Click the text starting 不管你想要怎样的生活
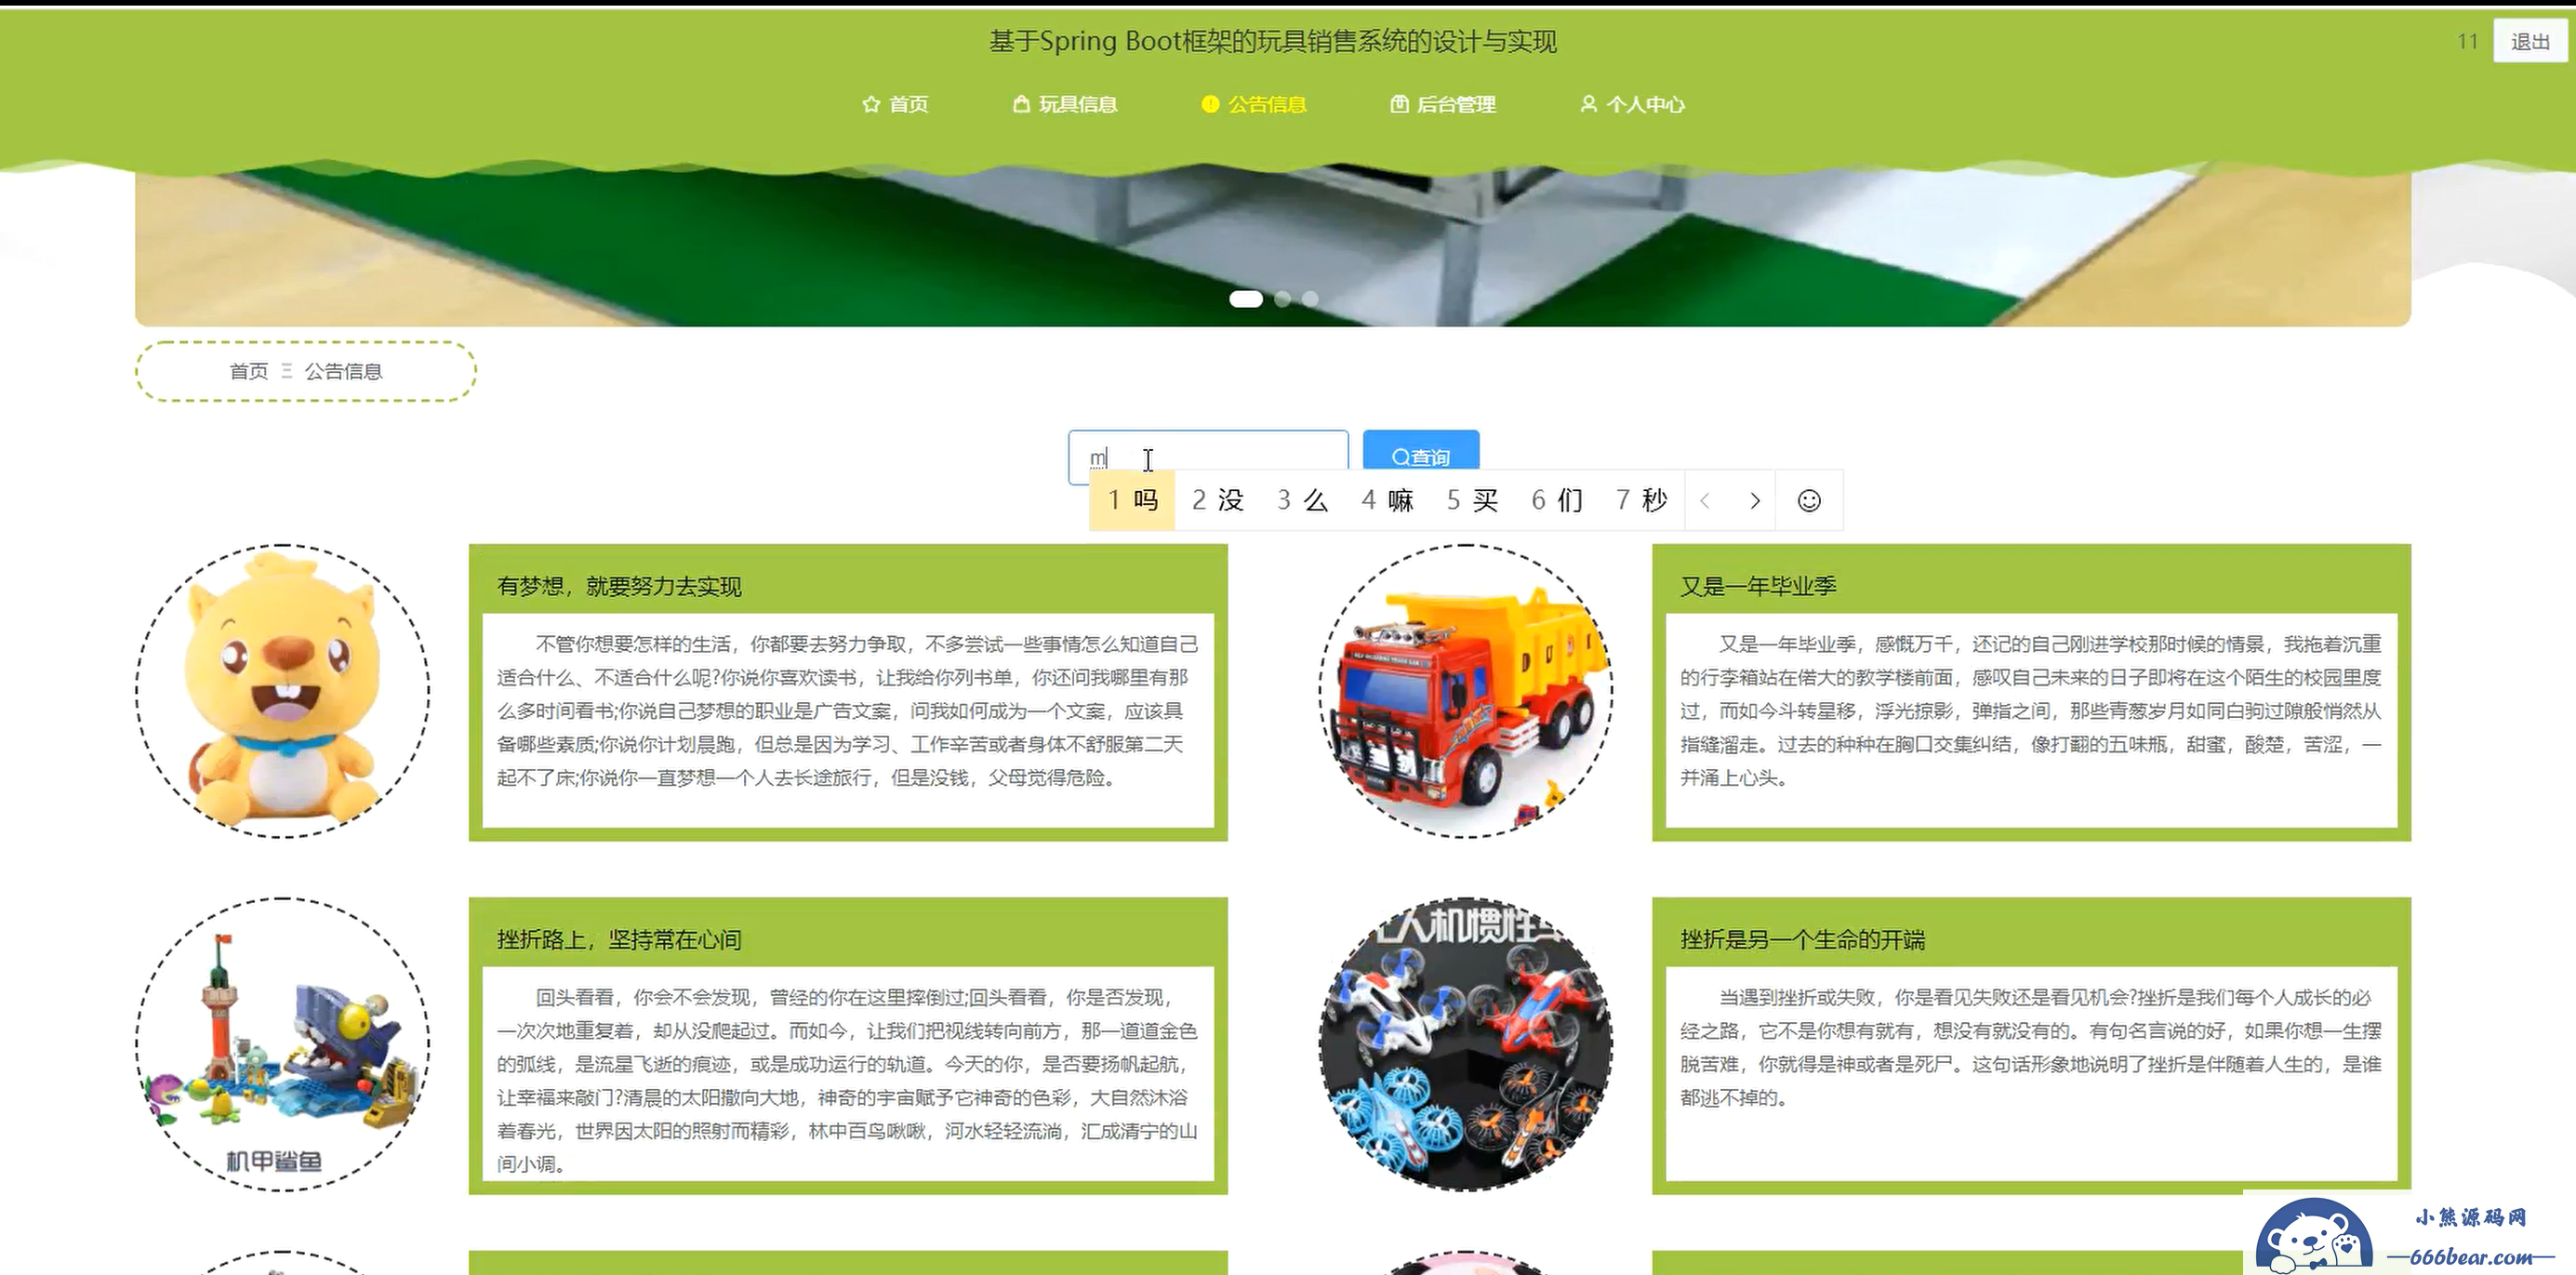The width and height of the screenshot is (2576, 1275). 847,711
